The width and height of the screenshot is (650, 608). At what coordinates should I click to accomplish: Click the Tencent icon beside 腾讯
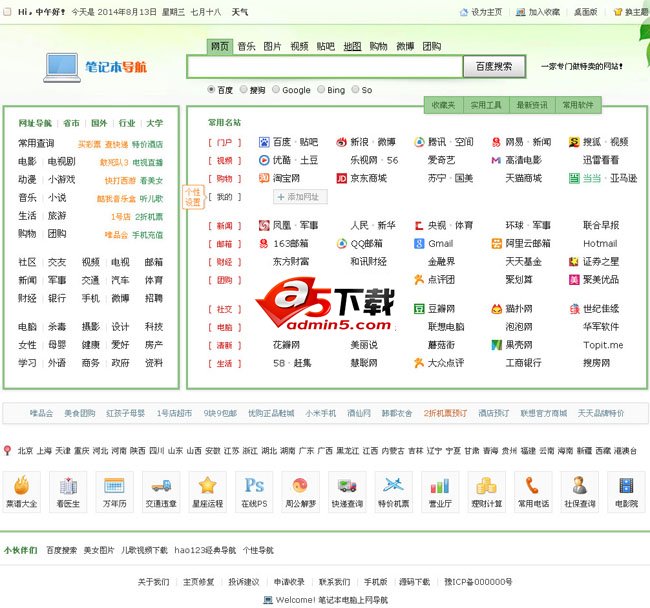point(419,142)
